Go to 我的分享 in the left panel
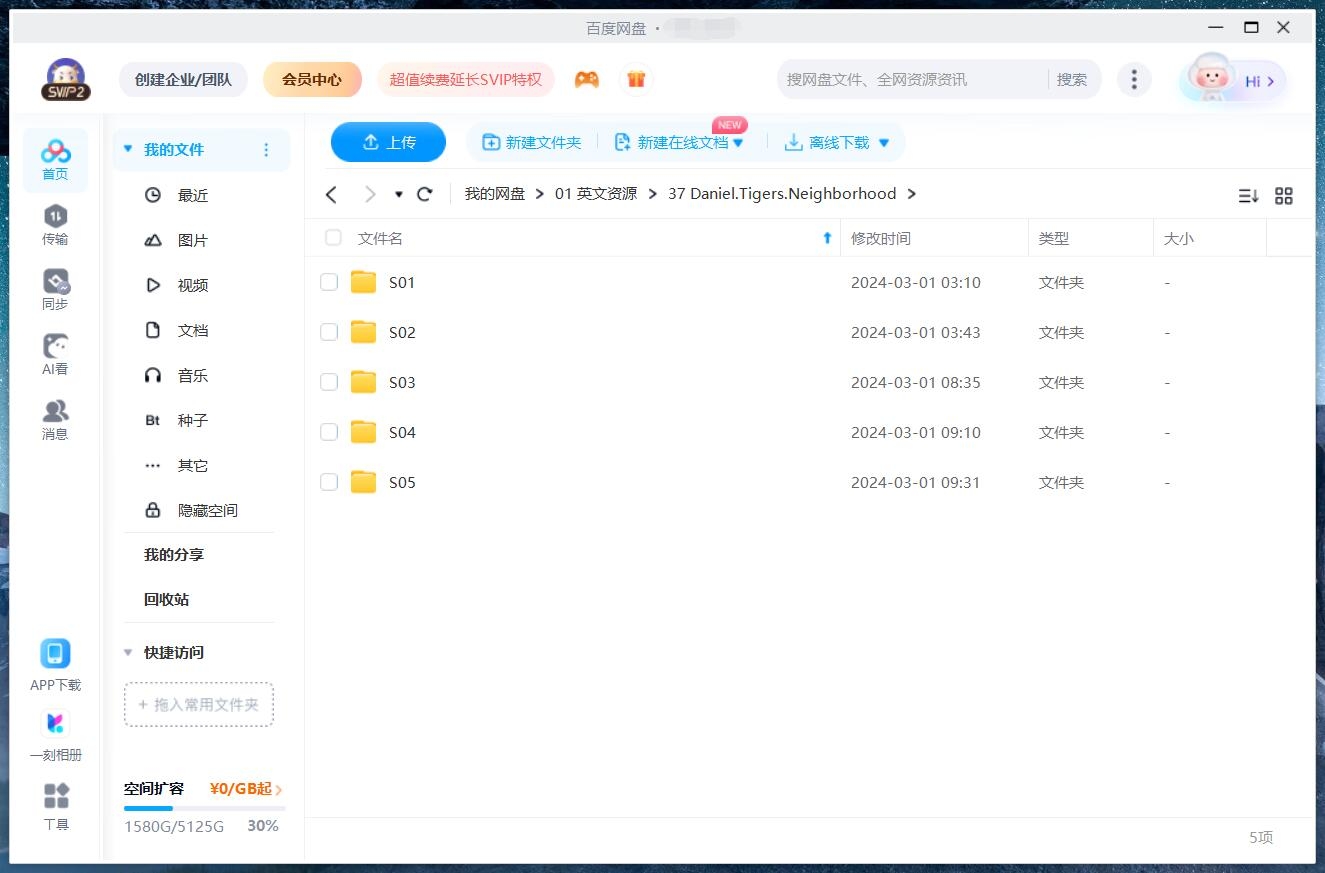 (x=175, y=554)
